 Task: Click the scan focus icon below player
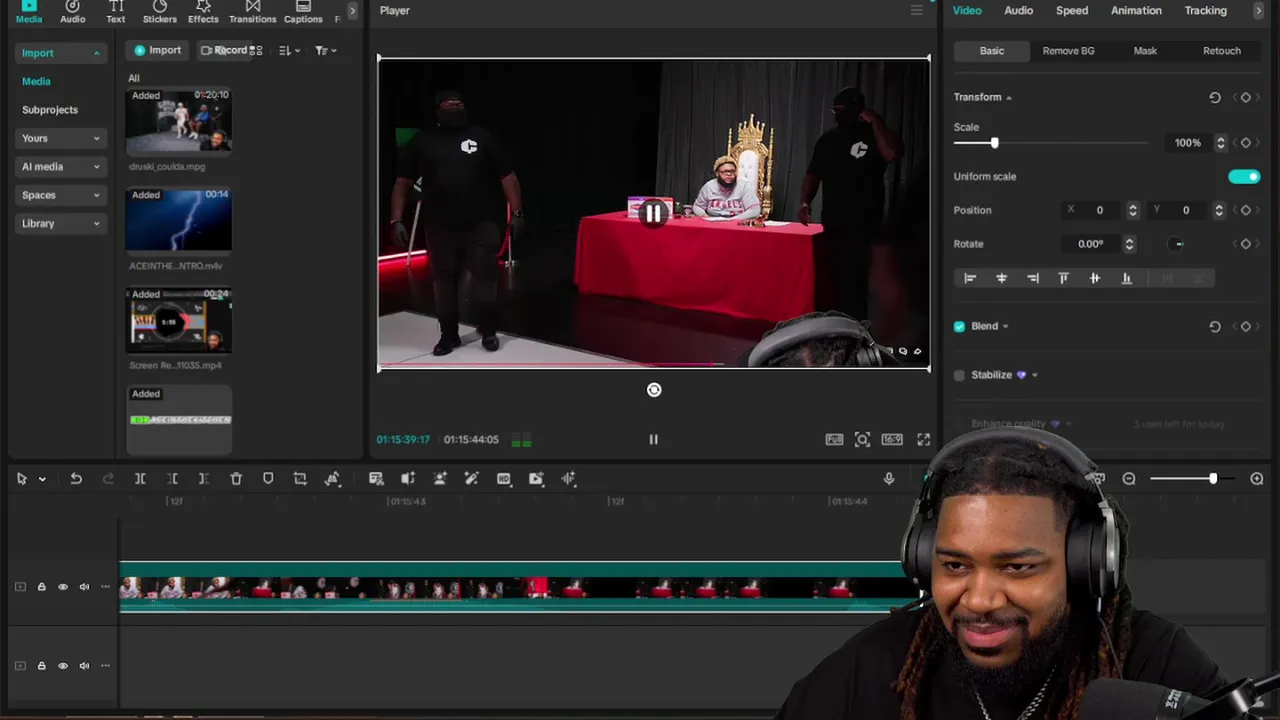(x=862, y=439)
